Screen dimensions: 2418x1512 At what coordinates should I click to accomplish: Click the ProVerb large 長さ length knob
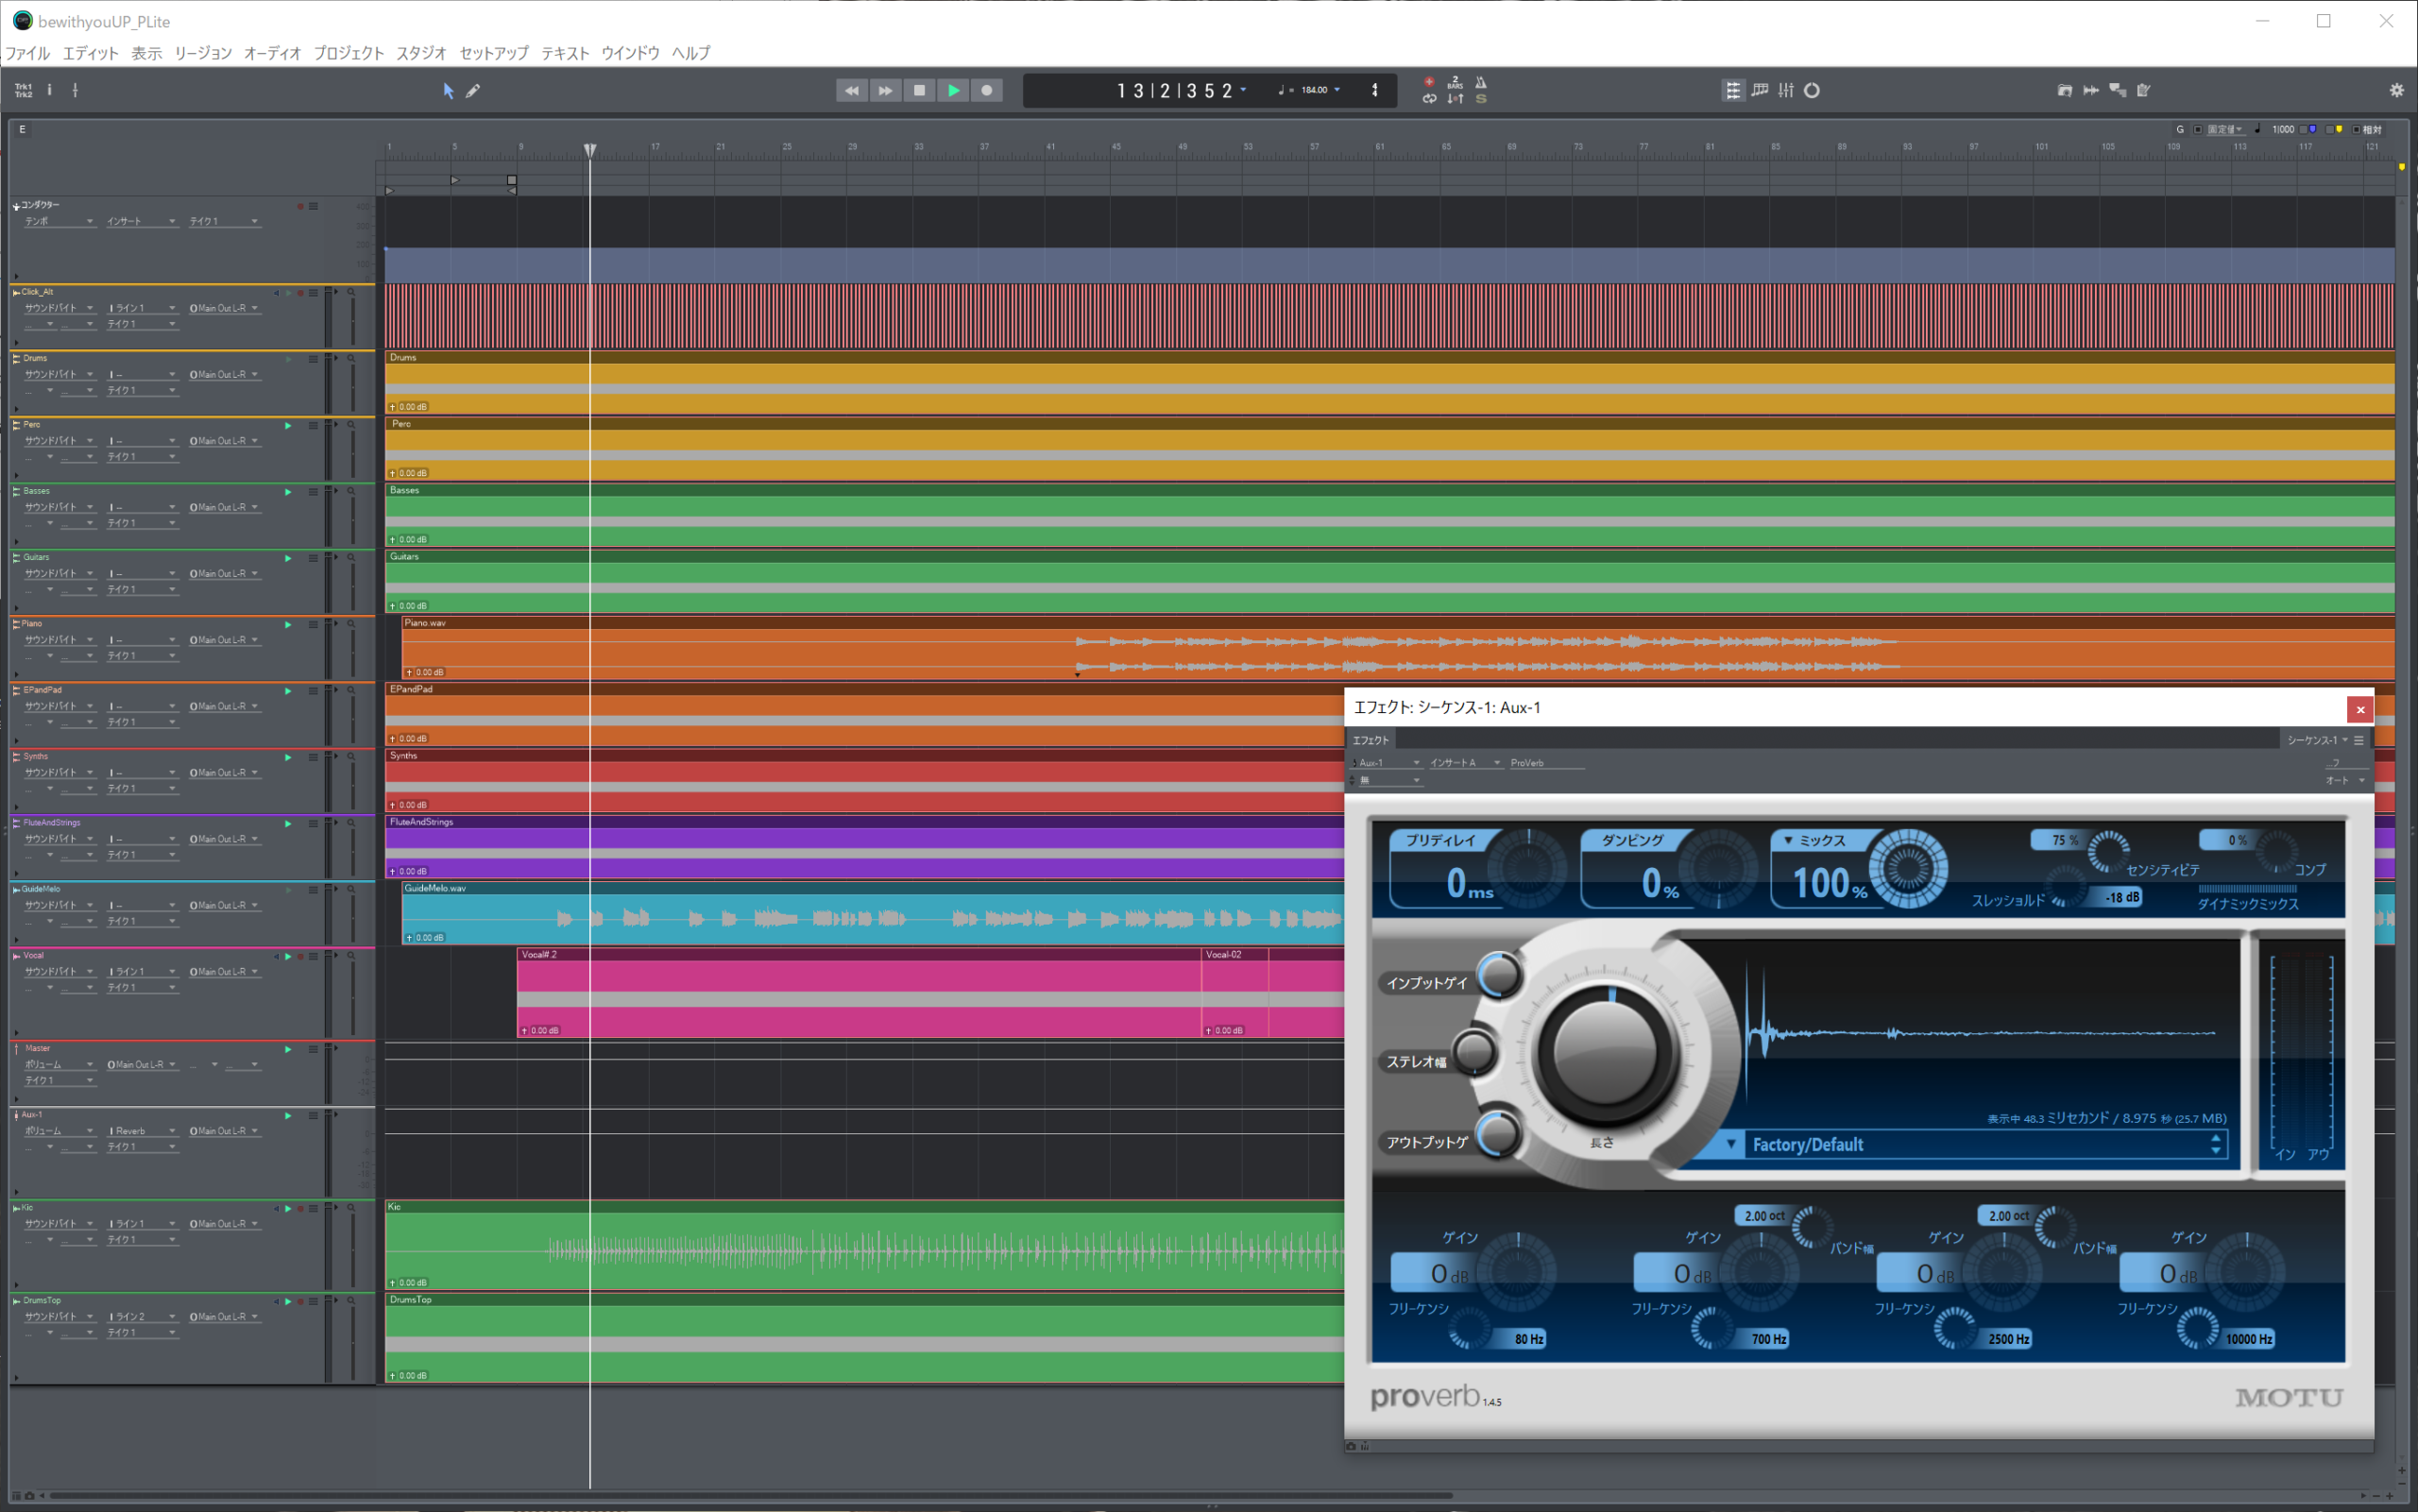click(1605, 1052)
